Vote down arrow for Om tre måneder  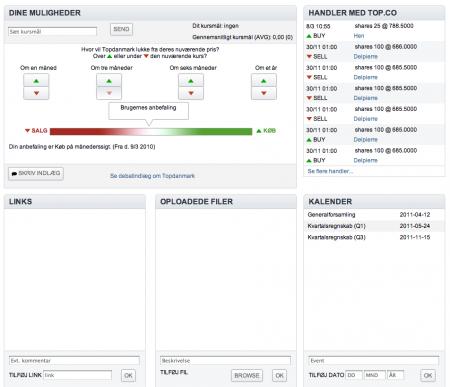coord(109,93)
